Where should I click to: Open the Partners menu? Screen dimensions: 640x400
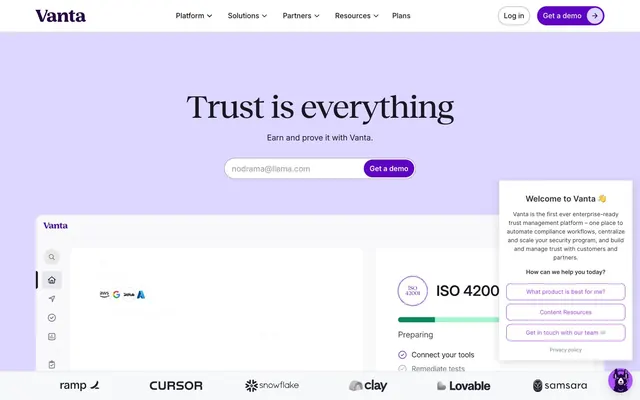[x=301, y=16]
